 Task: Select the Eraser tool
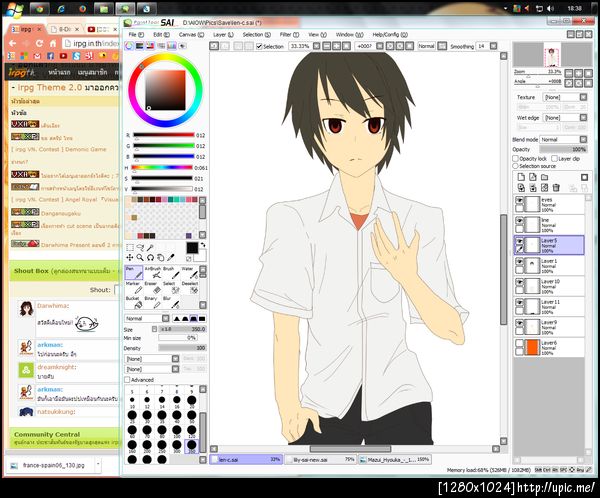(x=153, y=287)
